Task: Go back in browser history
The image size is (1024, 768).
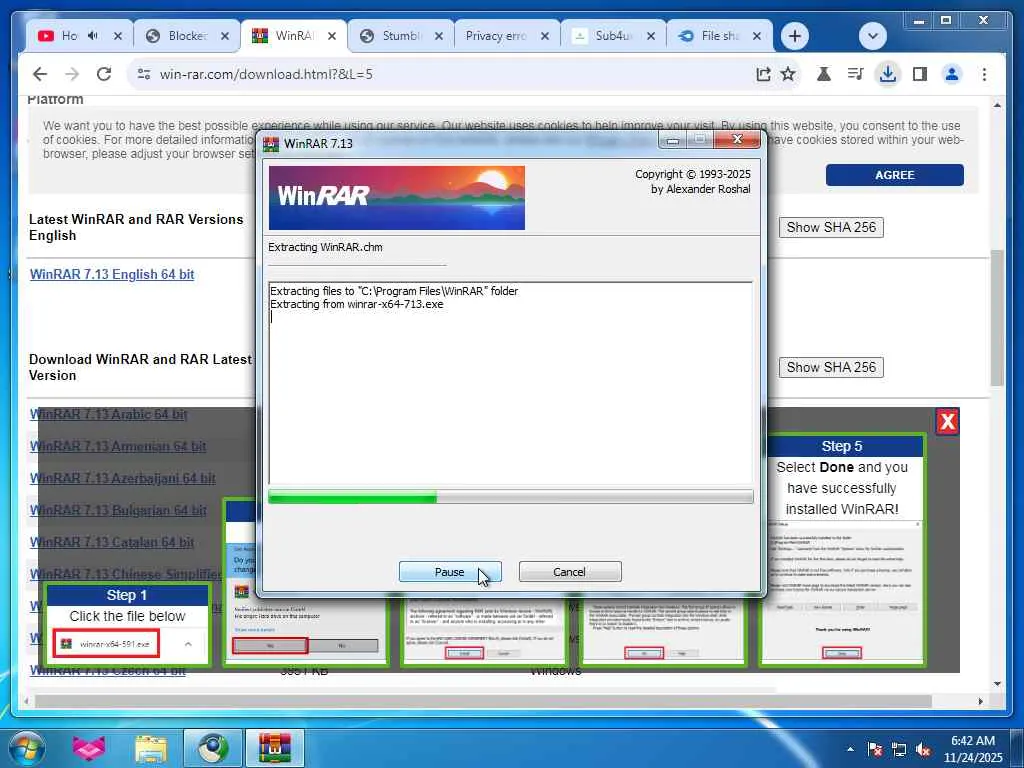Action: 40,74
